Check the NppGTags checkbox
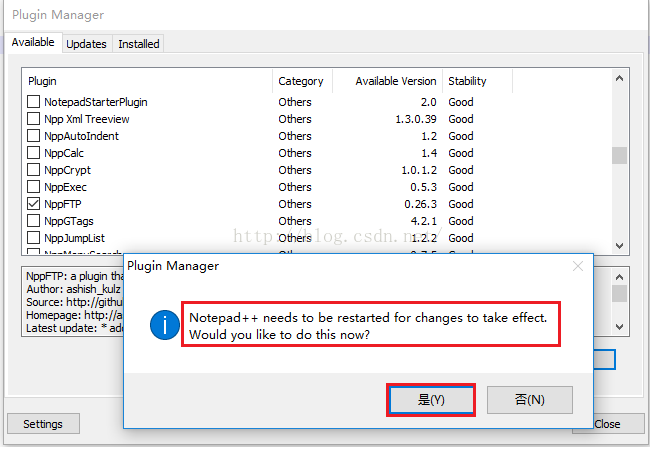Screen dimensions: 657x450 tap(34, 221)
